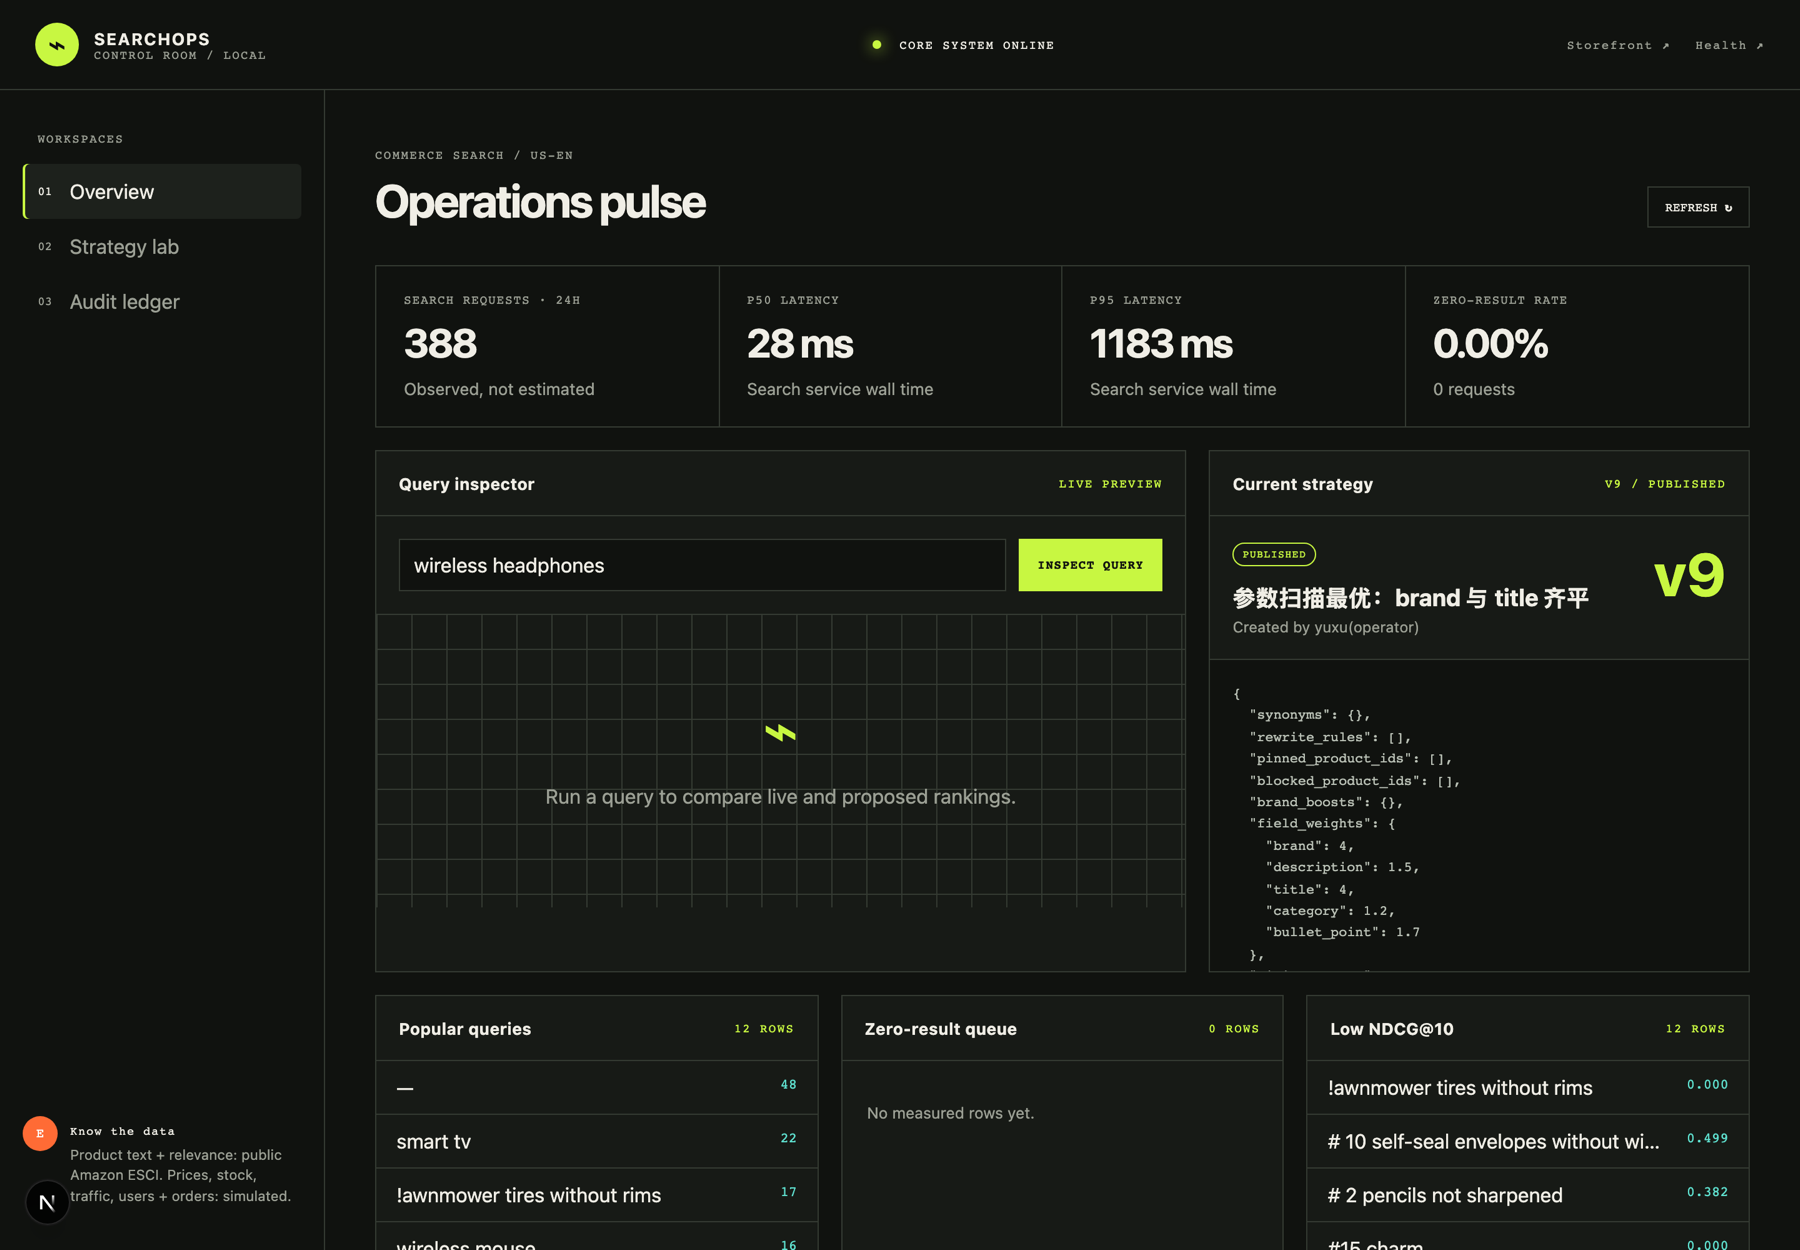Click the Core System Online status text

(976, 45)
